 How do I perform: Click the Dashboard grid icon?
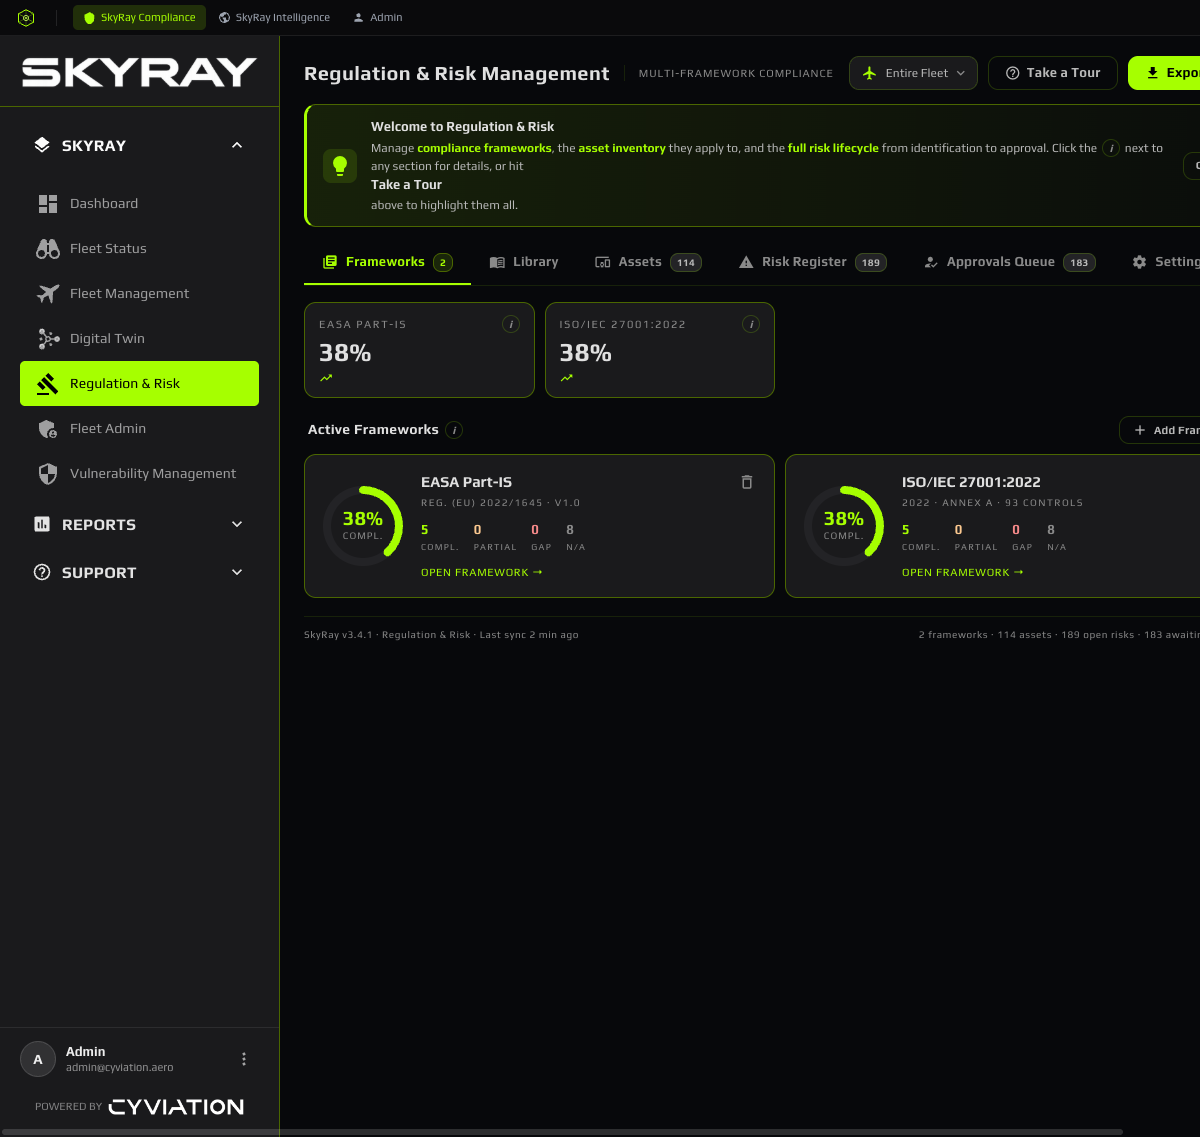coord(48,204)
